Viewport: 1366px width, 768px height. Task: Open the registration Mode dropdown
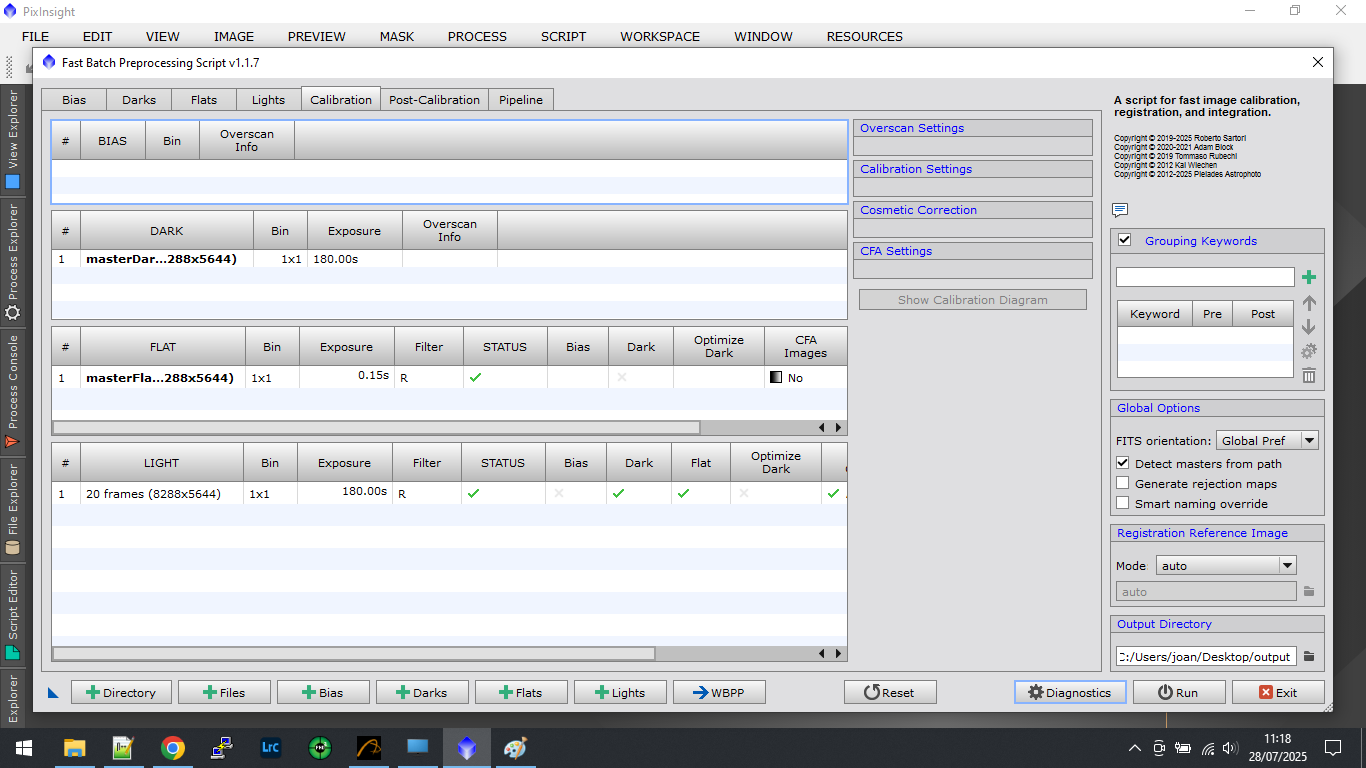pos(1226,565)
